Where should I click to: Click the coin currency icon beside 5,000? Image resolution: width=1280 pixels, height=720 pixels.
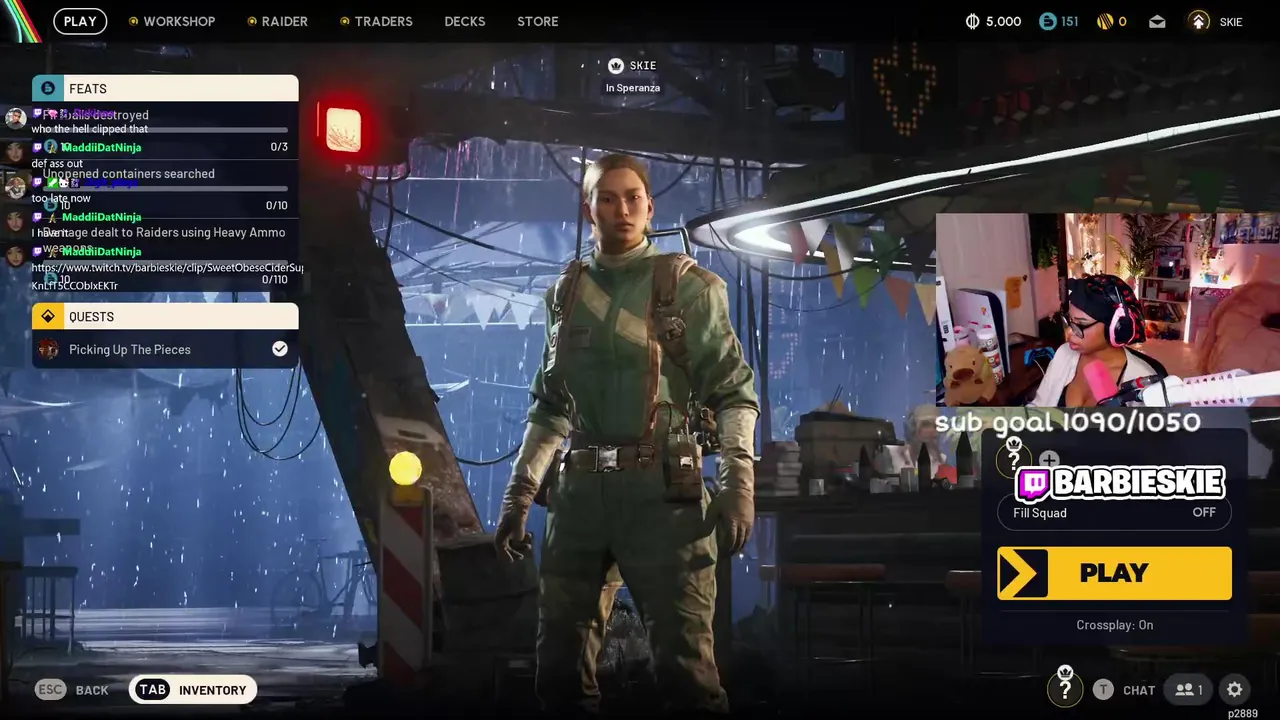click(x=972, y=21)
